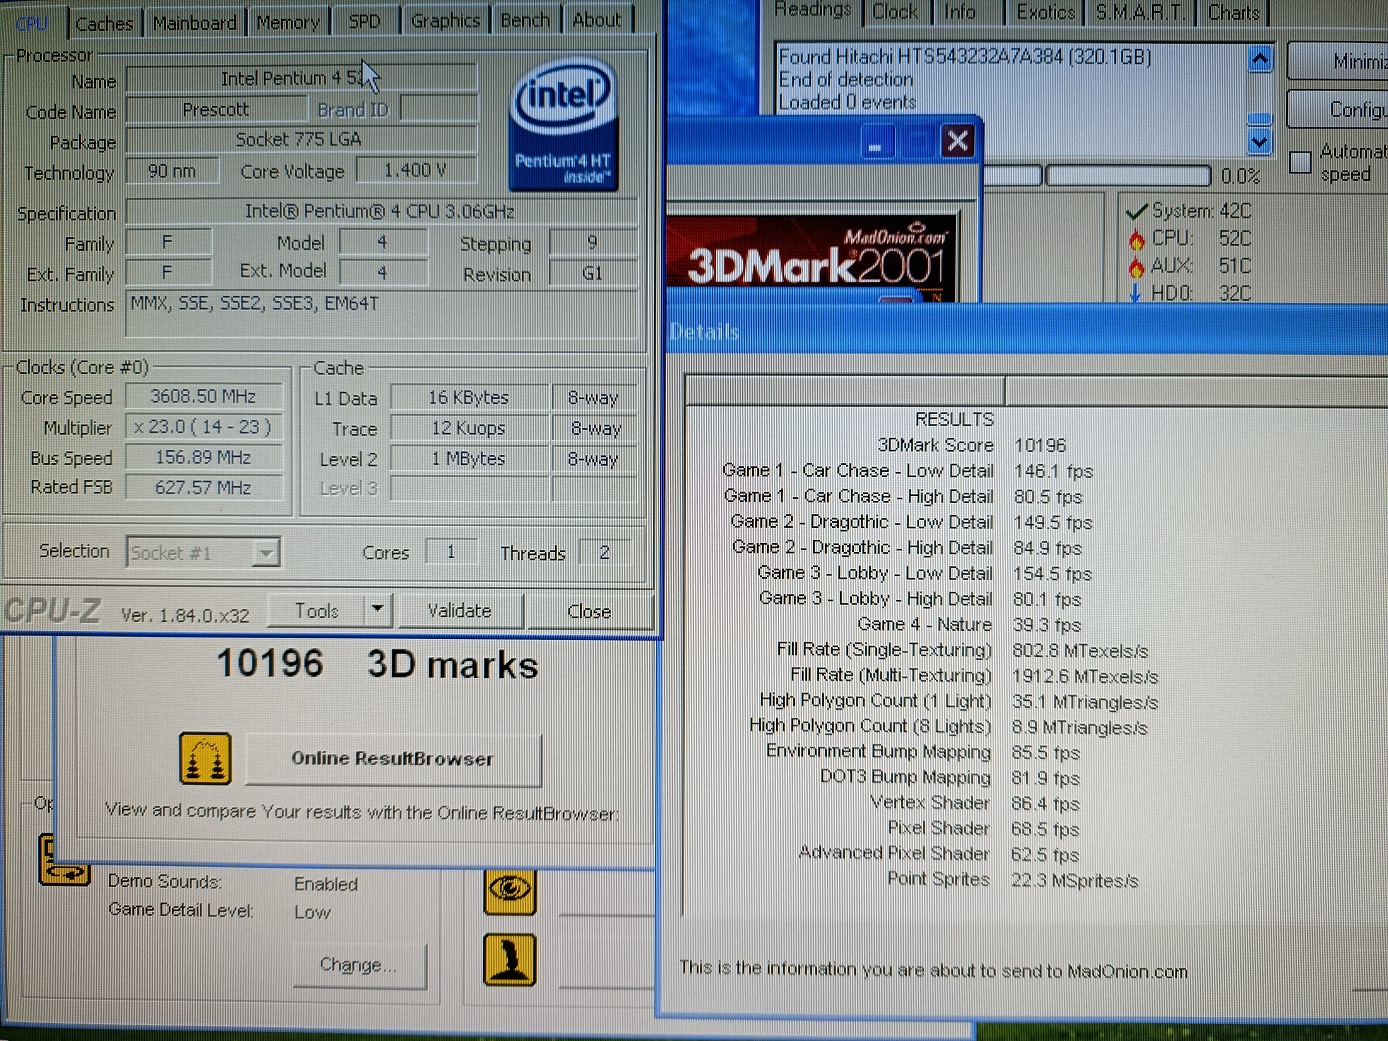This screenshot has width=1388, height=1041.
Task: Click the HD0 temperature down-arrow icon
Action: point(1135,293)
